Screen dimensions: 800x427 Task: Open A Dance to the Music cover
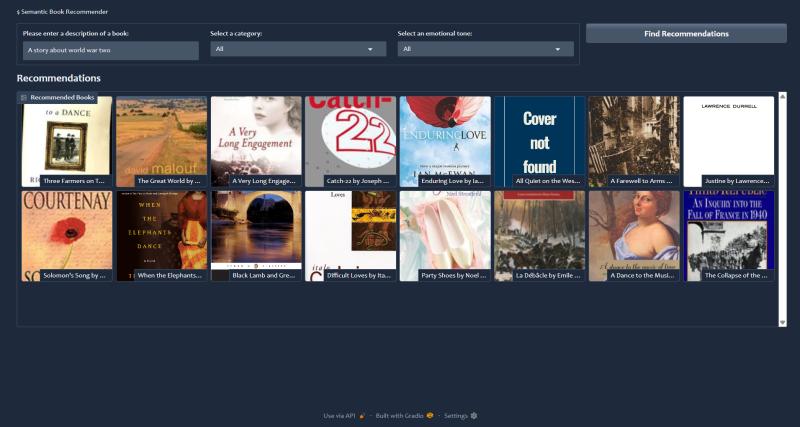pos(634,236)
